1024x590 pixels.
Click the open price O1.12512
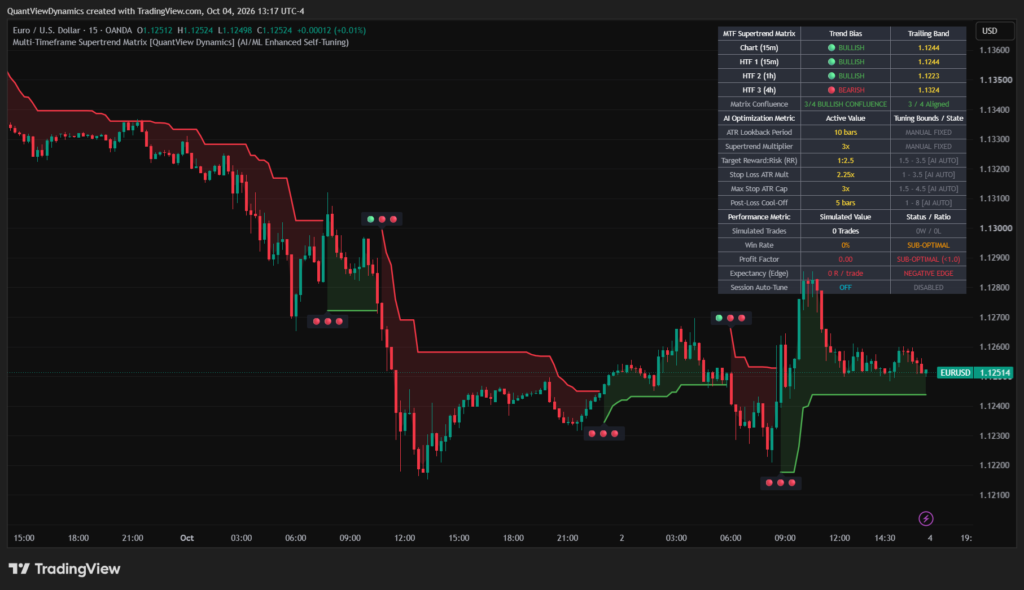tap(154, 30)
